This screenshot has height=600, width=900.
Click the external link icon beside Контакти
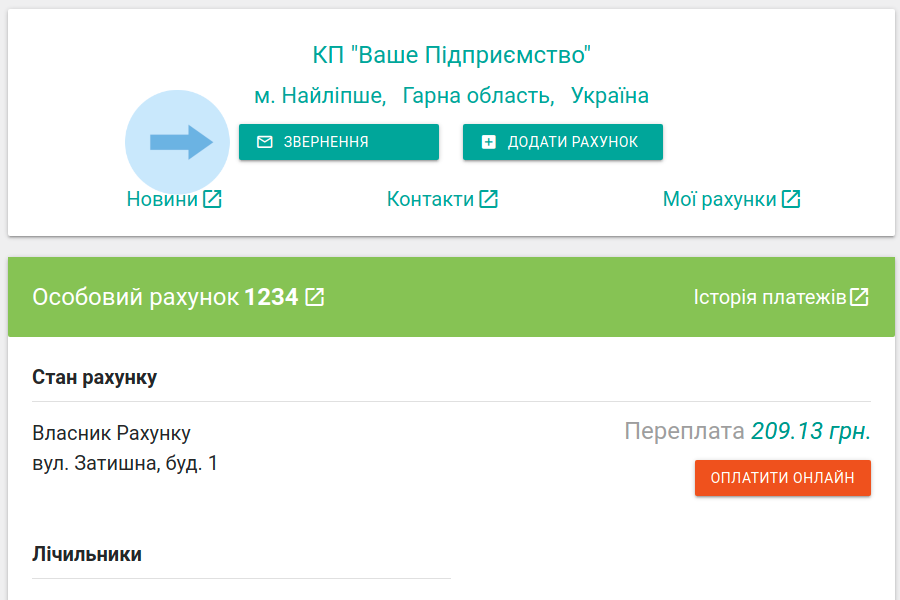click(x=488, y=199)
